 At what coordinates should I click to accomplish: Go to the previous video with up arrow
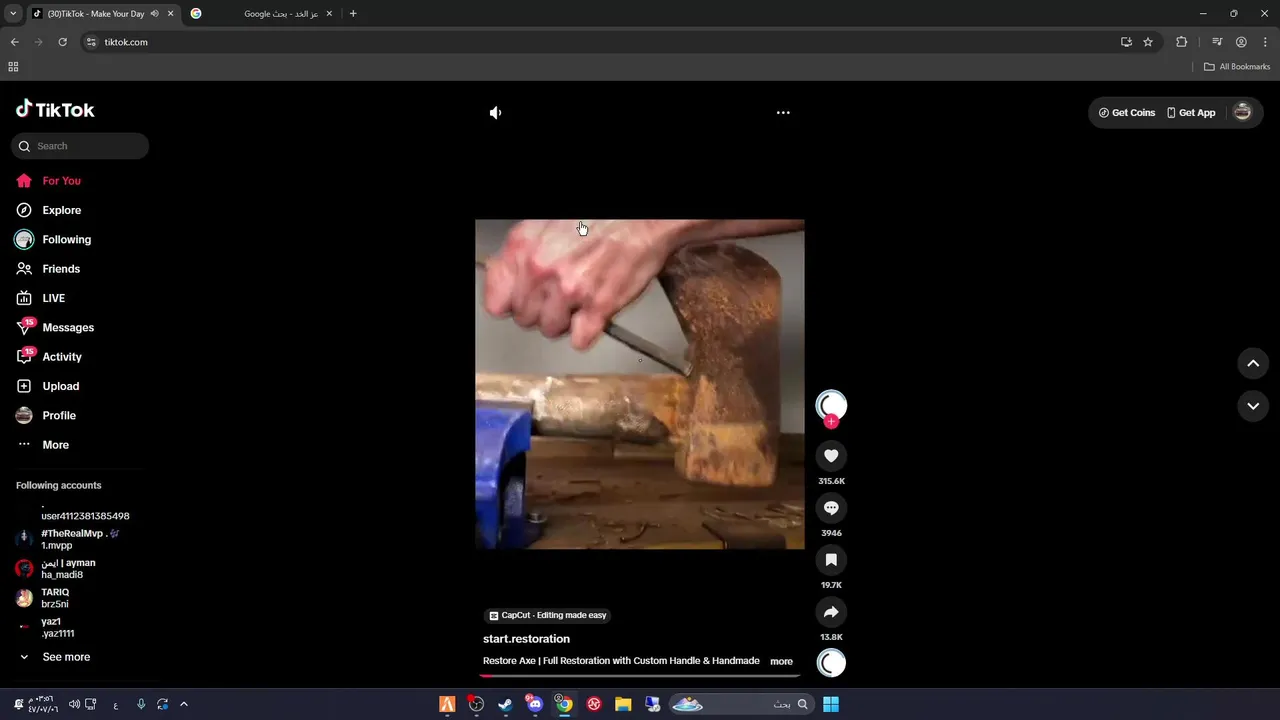[x=1253, y=363]
